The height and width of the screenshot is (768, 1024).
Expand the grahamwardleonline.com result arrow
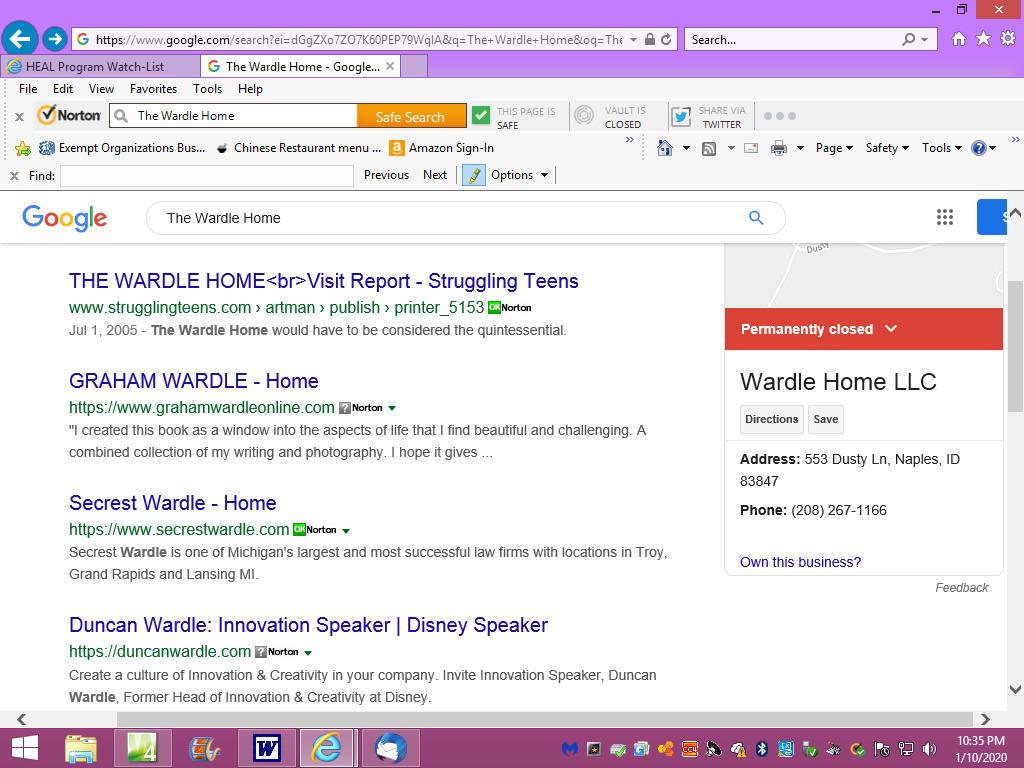[x=392, y=408]
